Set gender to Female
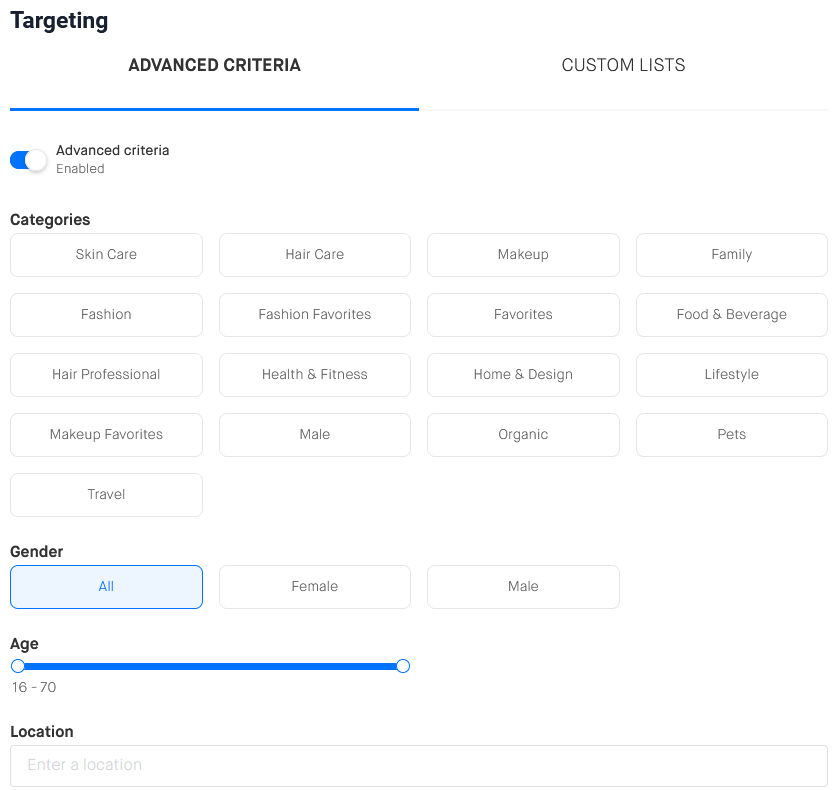 tap(314, 587)
